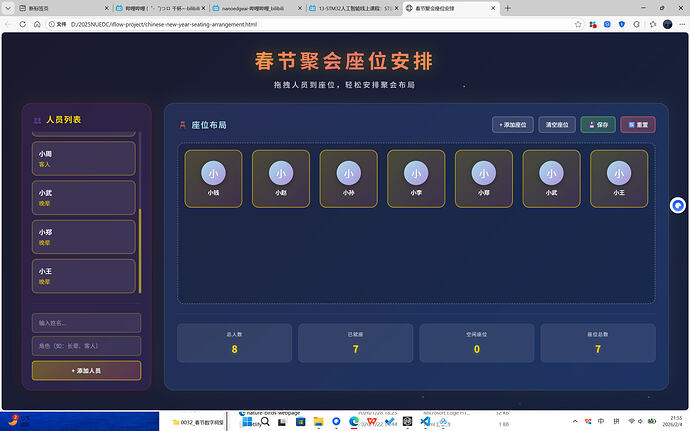Screen dimensions: 690x431
Task: Check the Wi-Fi network tray icon
Action: [x=631, y=421]
